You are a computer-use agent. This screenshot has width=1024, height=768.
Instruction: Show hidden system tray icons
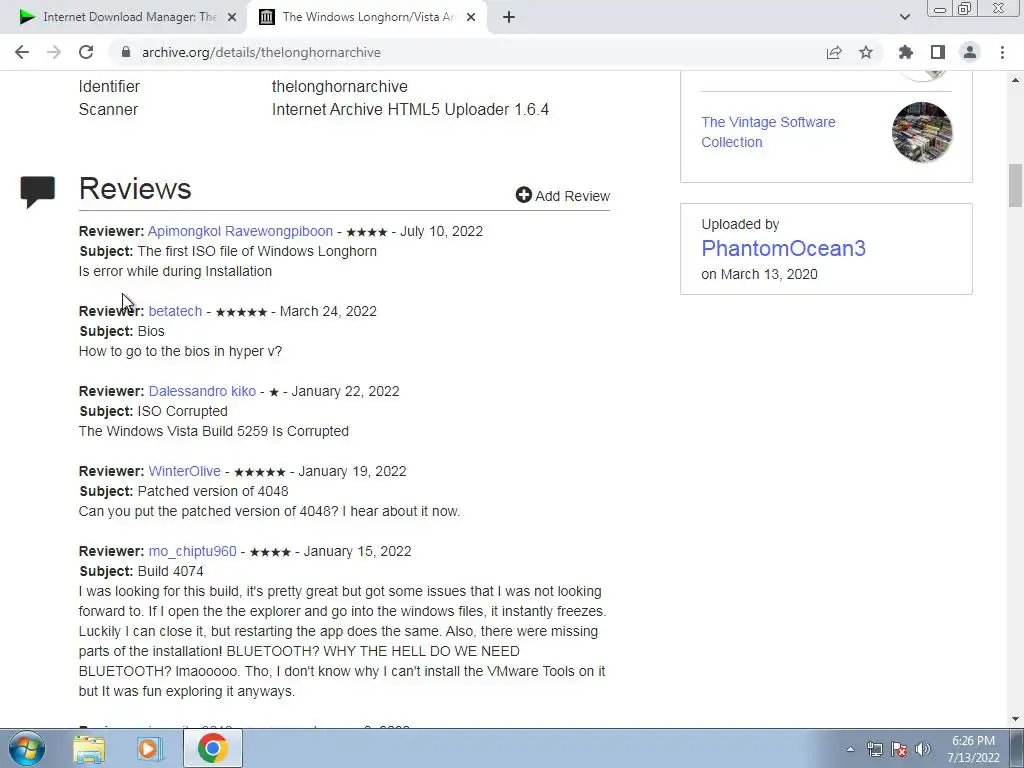pos(850,750)
